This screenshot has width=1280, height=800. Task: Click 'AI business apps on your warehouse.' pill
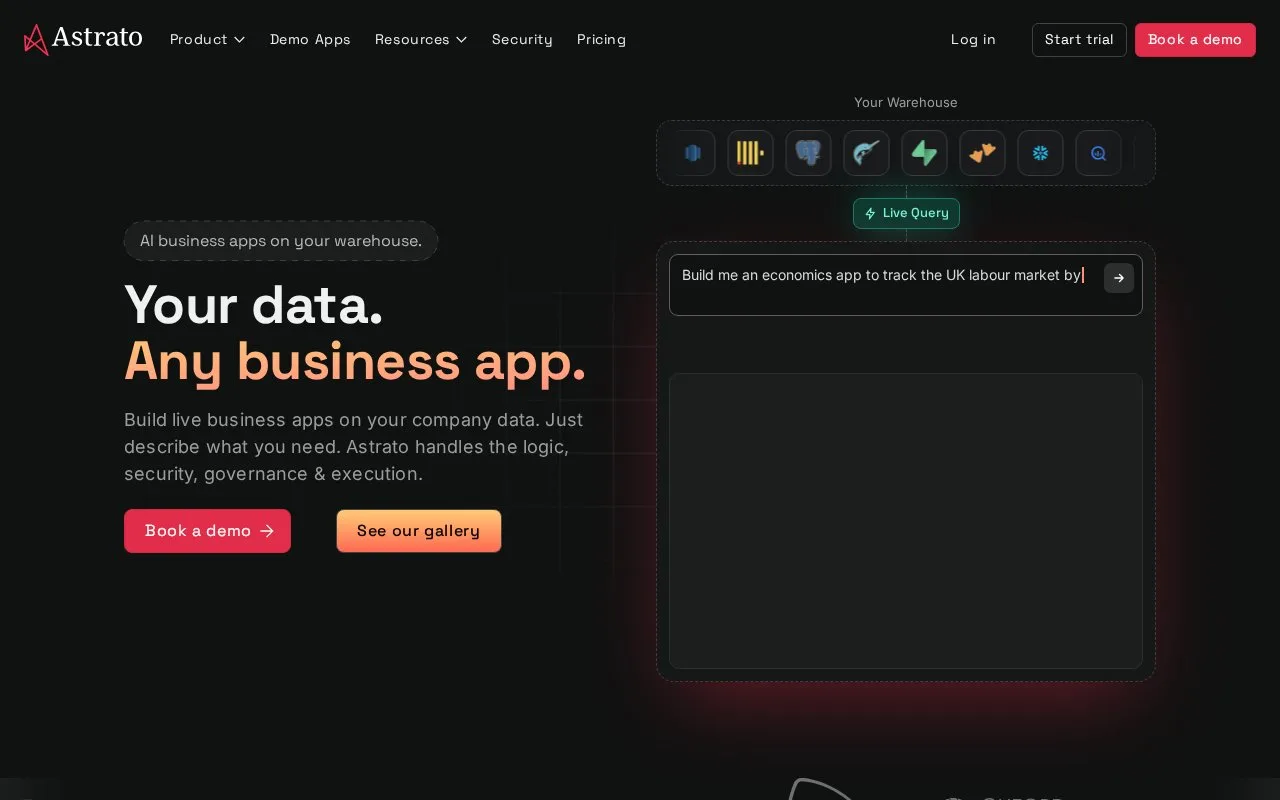281,241
